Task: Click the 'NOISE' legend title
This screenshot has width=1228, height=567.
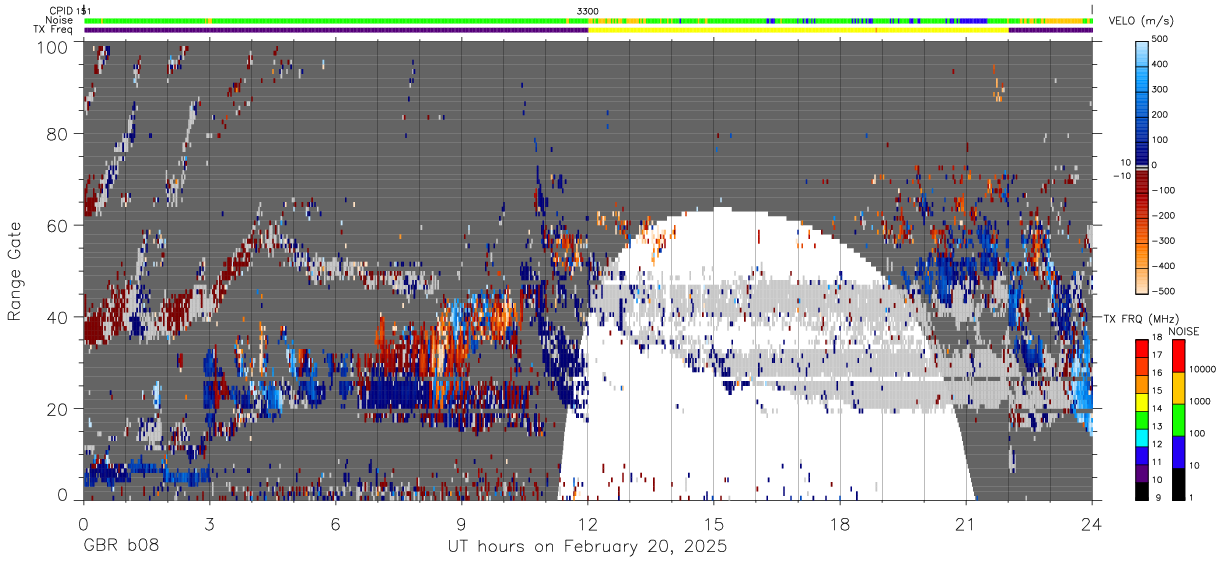Action: click(x=1184, y=331)
